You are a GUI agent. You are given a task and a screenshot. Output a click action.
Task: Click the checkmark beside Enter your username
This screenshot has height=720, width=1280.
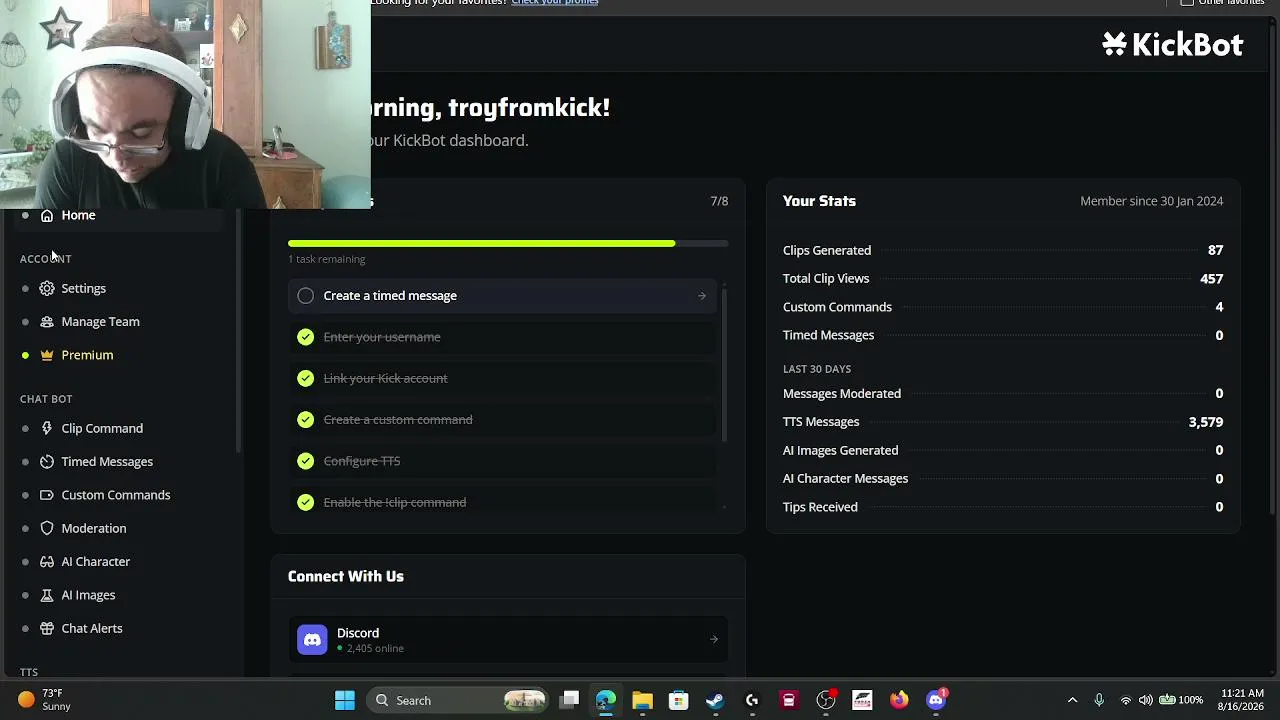(306, 337)
